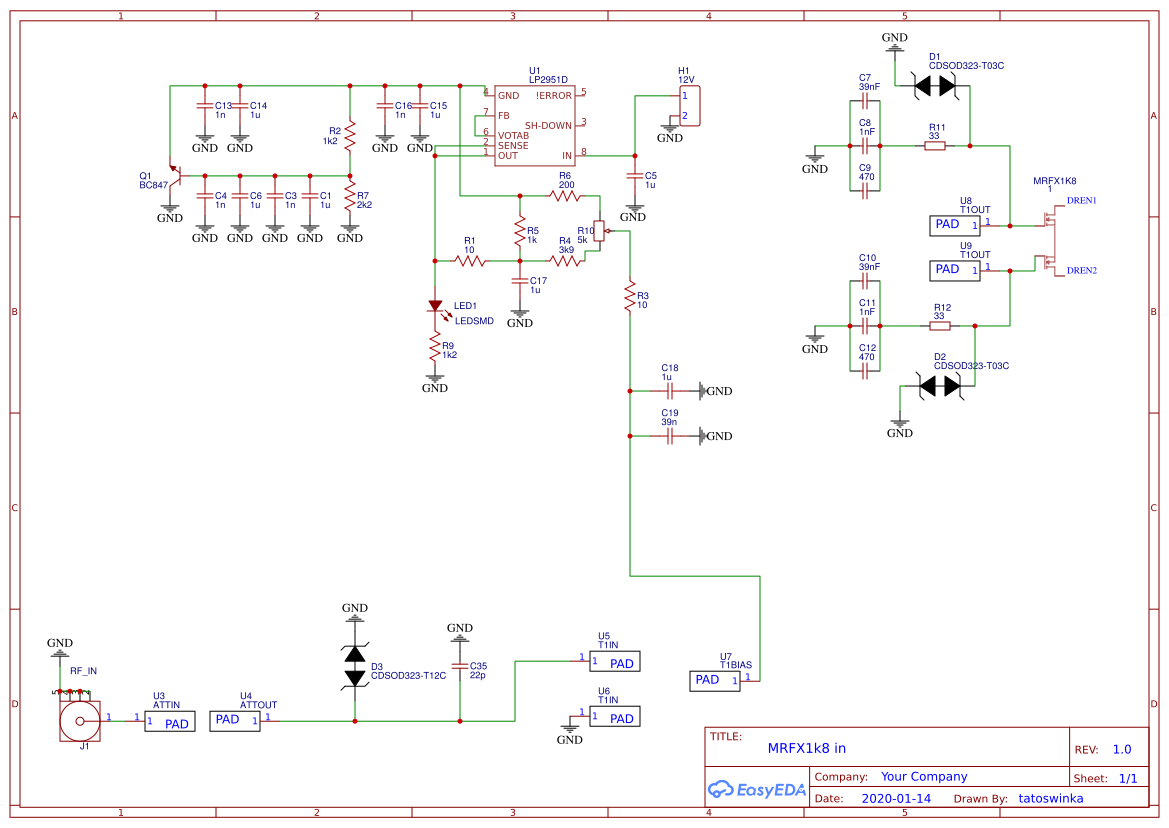Click capacitor C12 470 symbol

865,371
